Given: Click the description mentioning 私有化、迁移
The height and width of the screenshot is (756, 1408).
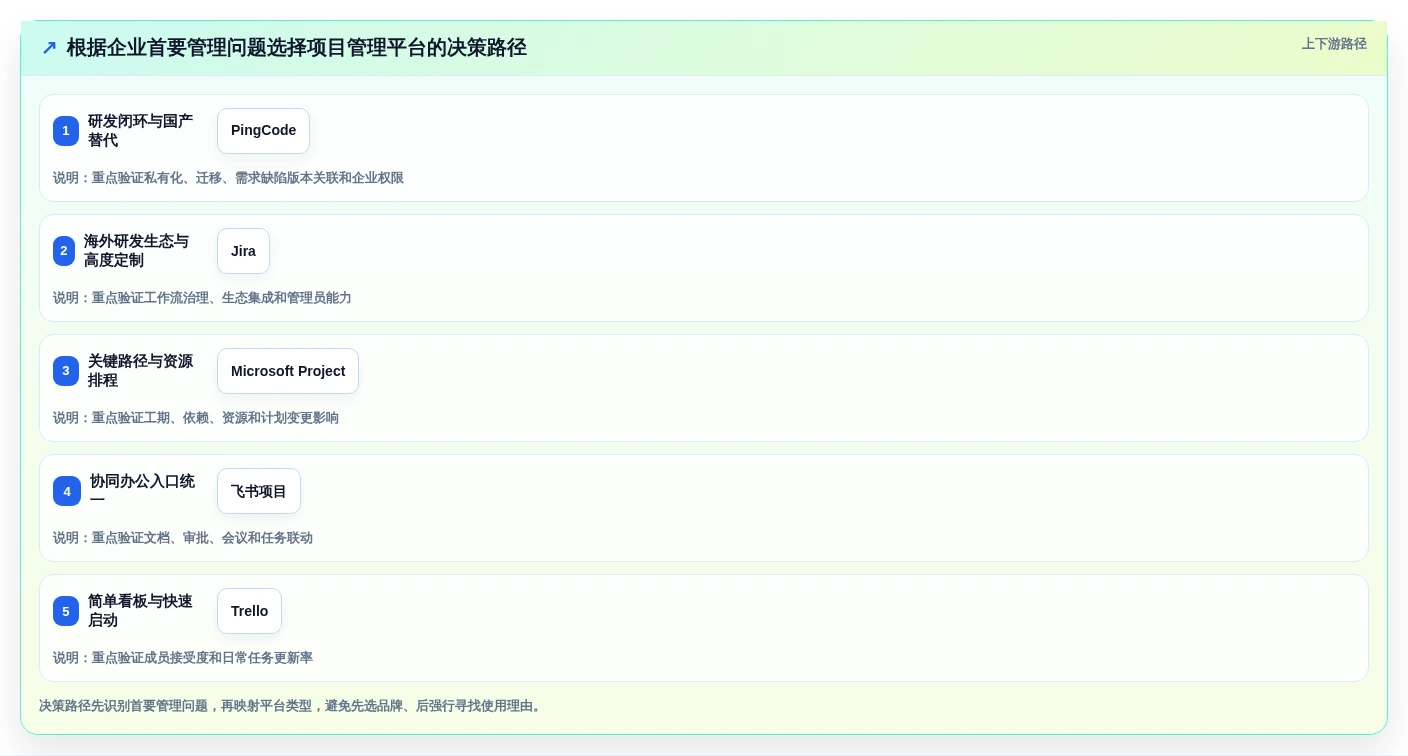Looking at the screenshot, I should [x=228, y=178].
